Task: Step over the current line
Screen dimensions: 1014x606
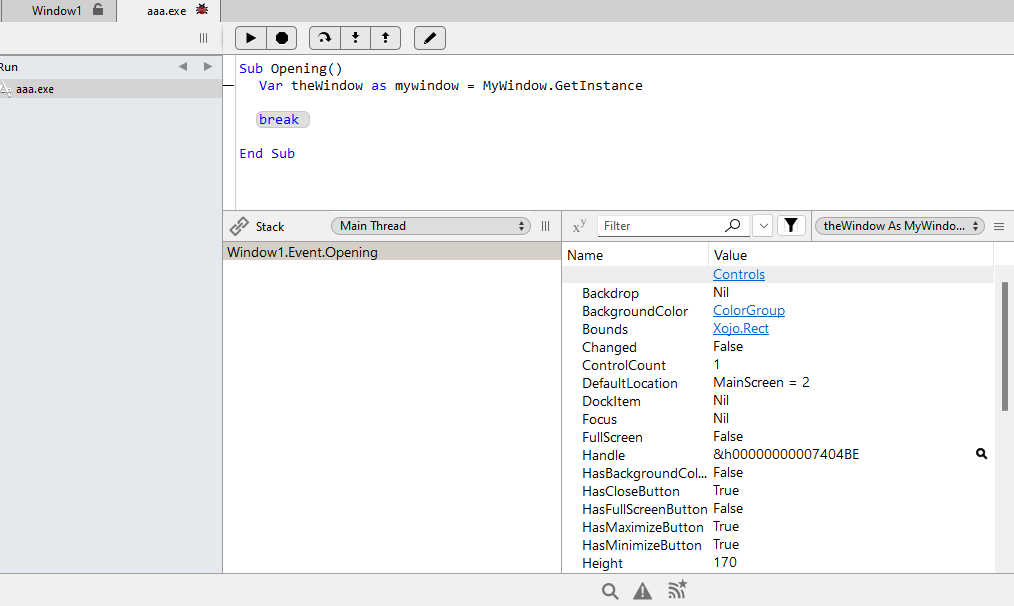Action: 325,38
